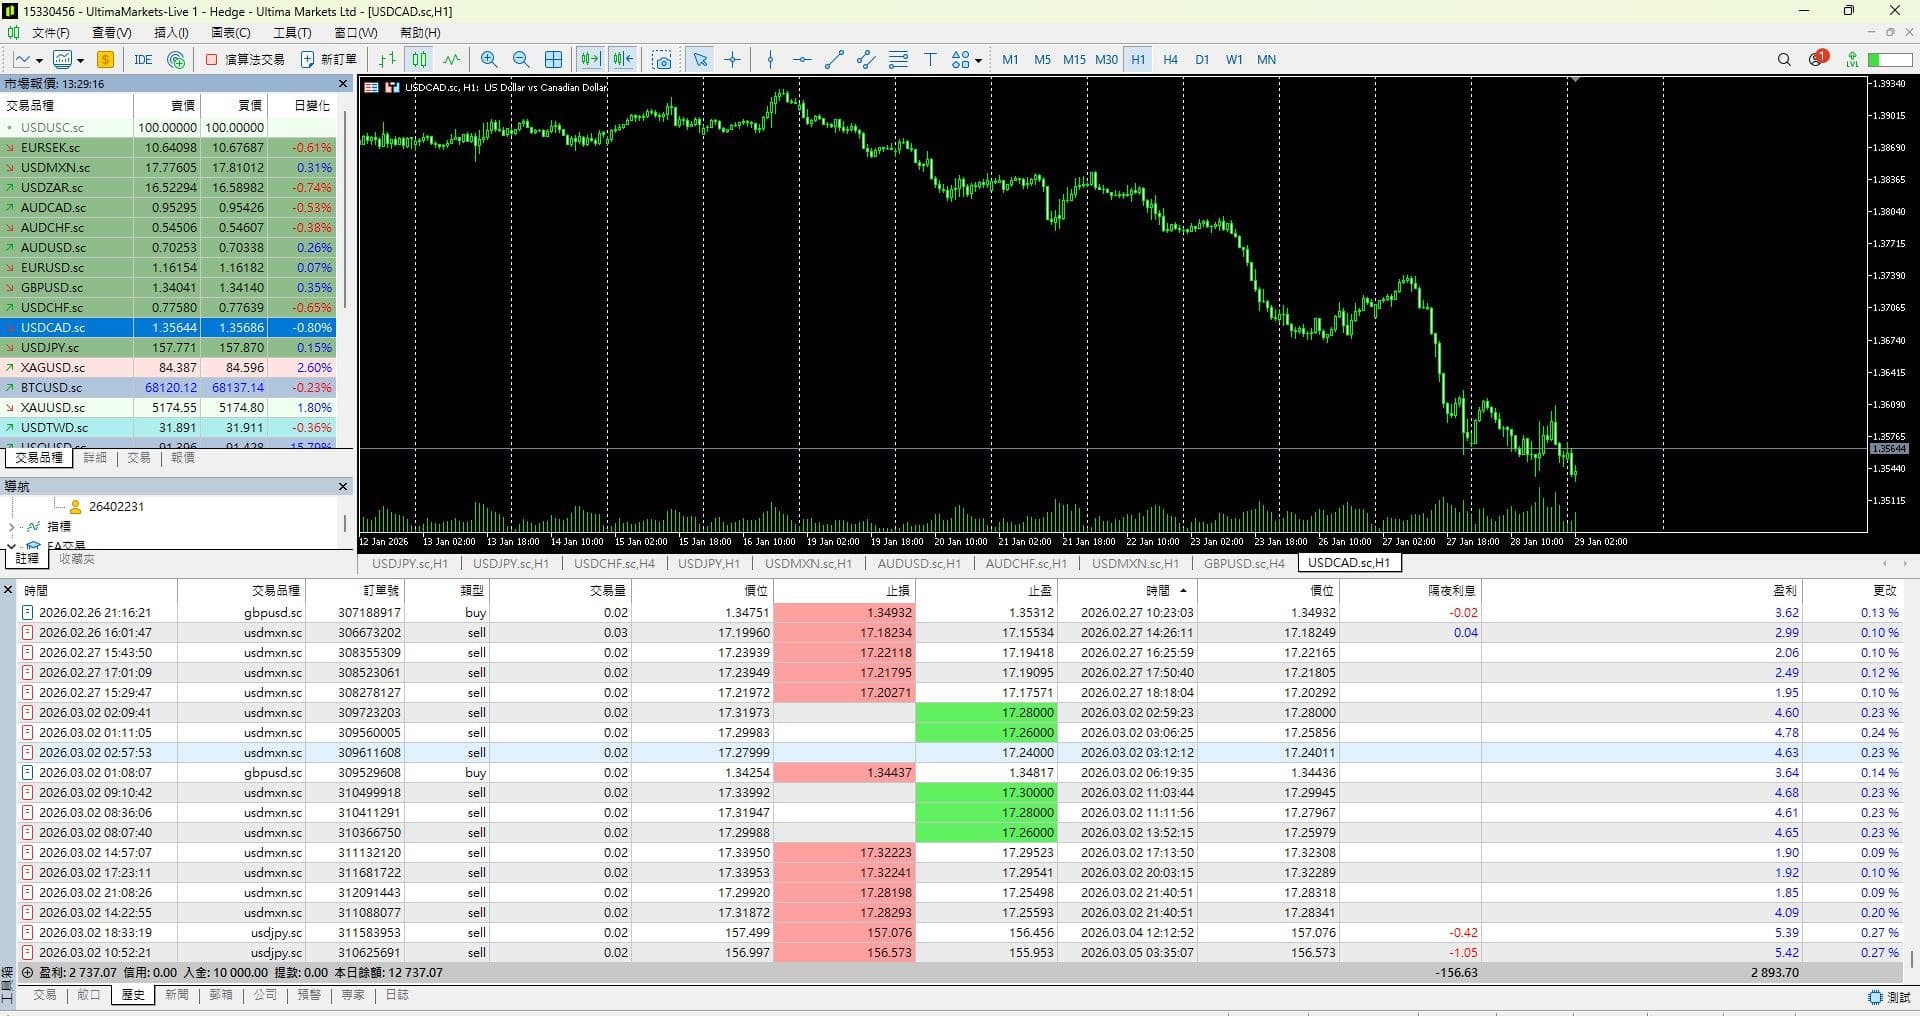This screenshot has height=1016, width=1920.
Task: Switch chart to line chart style
Action: pyautogui.click(x=452, y=60)
